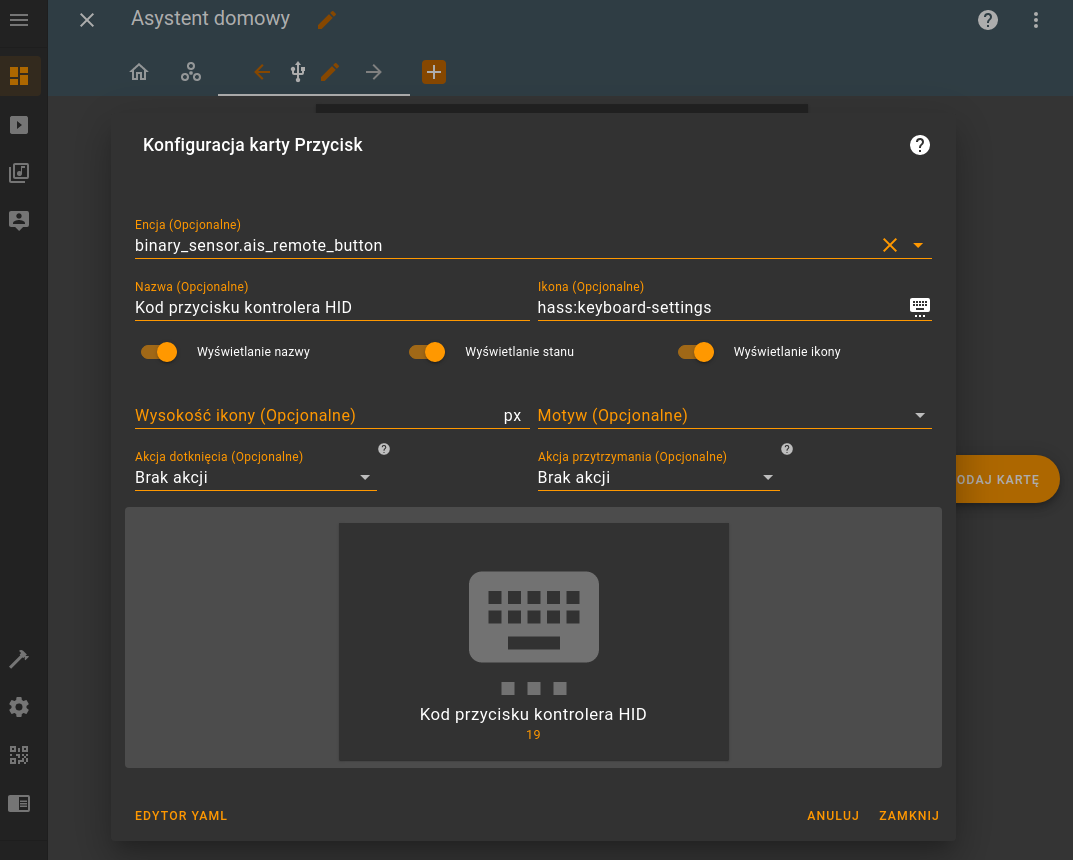Click EDYTOR YAML button
This screenshot has width=1073, height=860.
point(181,816)
